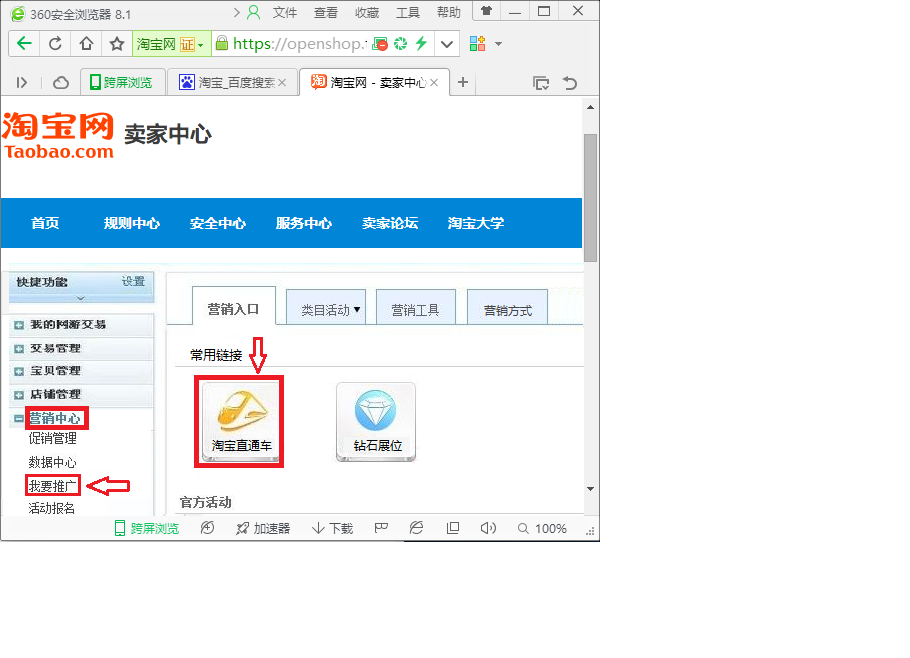Open the cloud sync icon in tab bar
Image resolution: width=910 pixels, height=658 pixels.
coord(60,83)
